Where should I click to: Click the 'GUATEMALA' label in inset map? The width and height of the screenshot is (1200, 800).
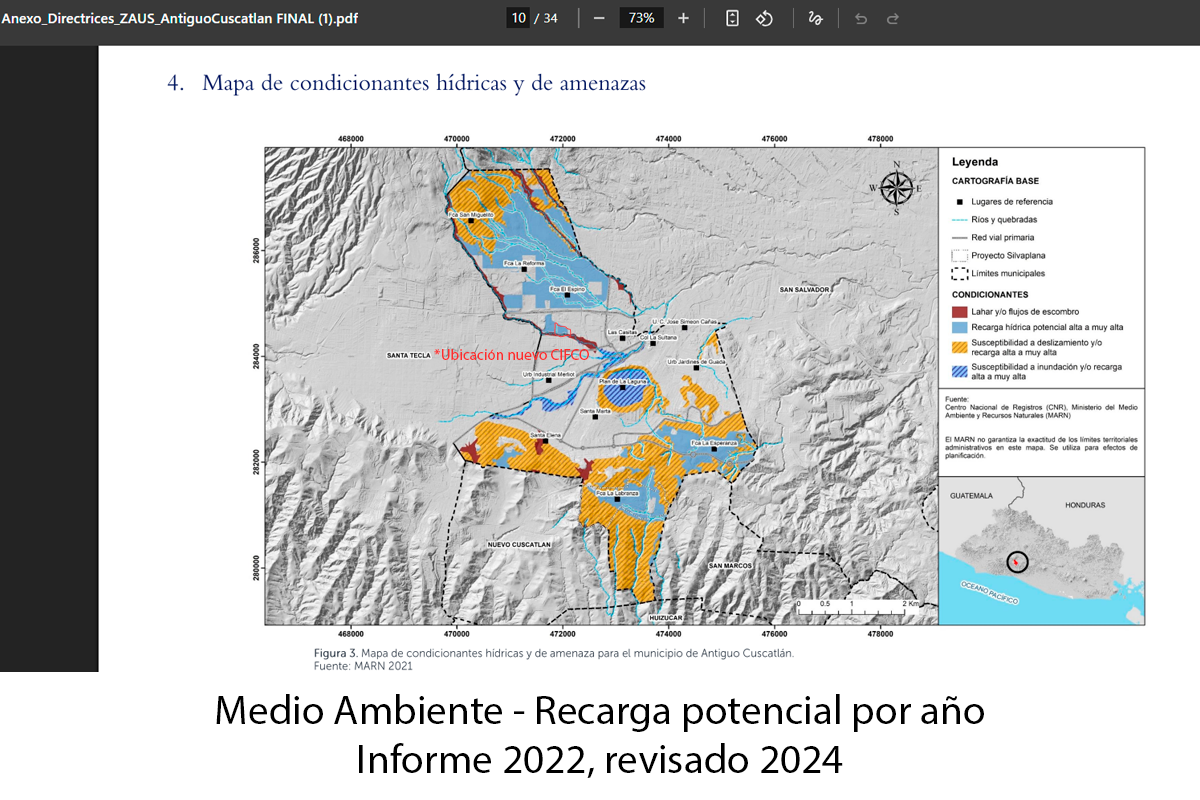click(x=971, y=496)
